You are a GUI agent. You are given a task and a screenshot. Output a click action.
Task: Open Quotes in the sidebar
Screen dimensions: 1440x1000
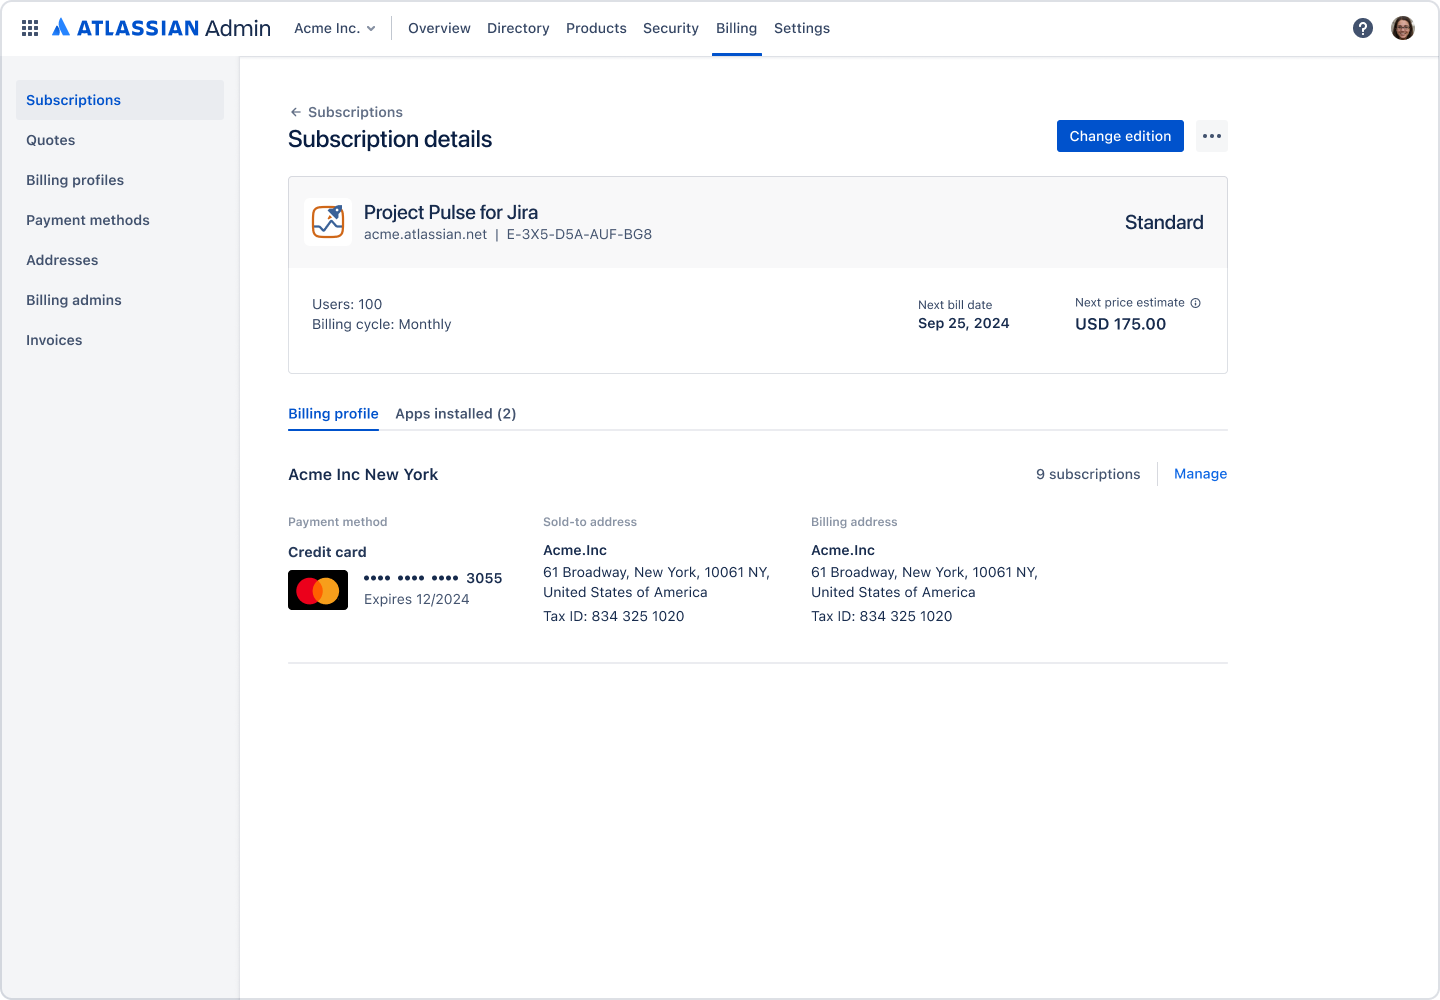point(120,140)
